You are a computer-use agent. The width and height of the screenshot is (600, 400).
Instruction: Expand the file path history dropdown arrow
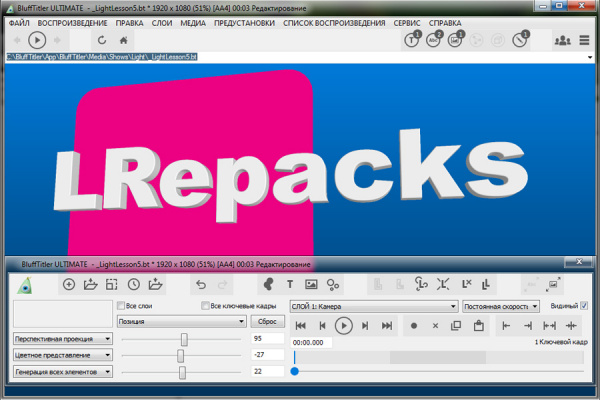click(x=590, y=57)
